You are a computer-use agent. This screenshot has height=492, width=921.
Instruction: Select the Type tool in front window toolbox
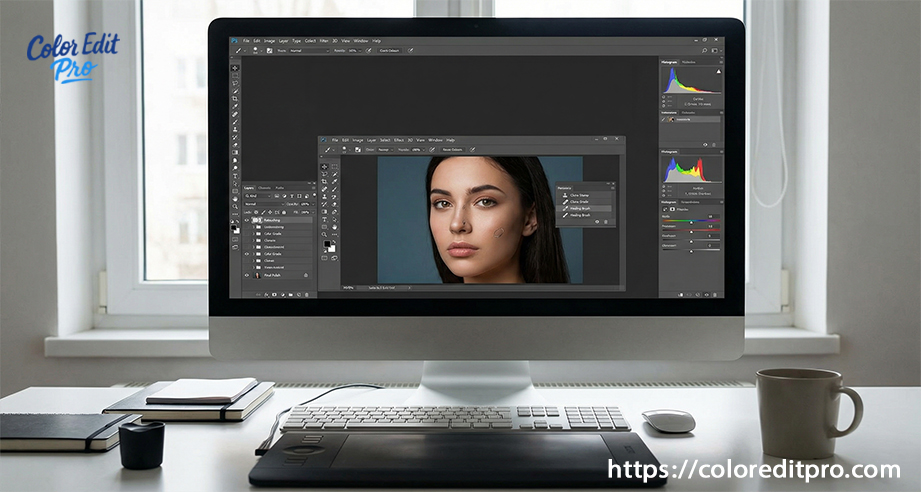[324, 219]
